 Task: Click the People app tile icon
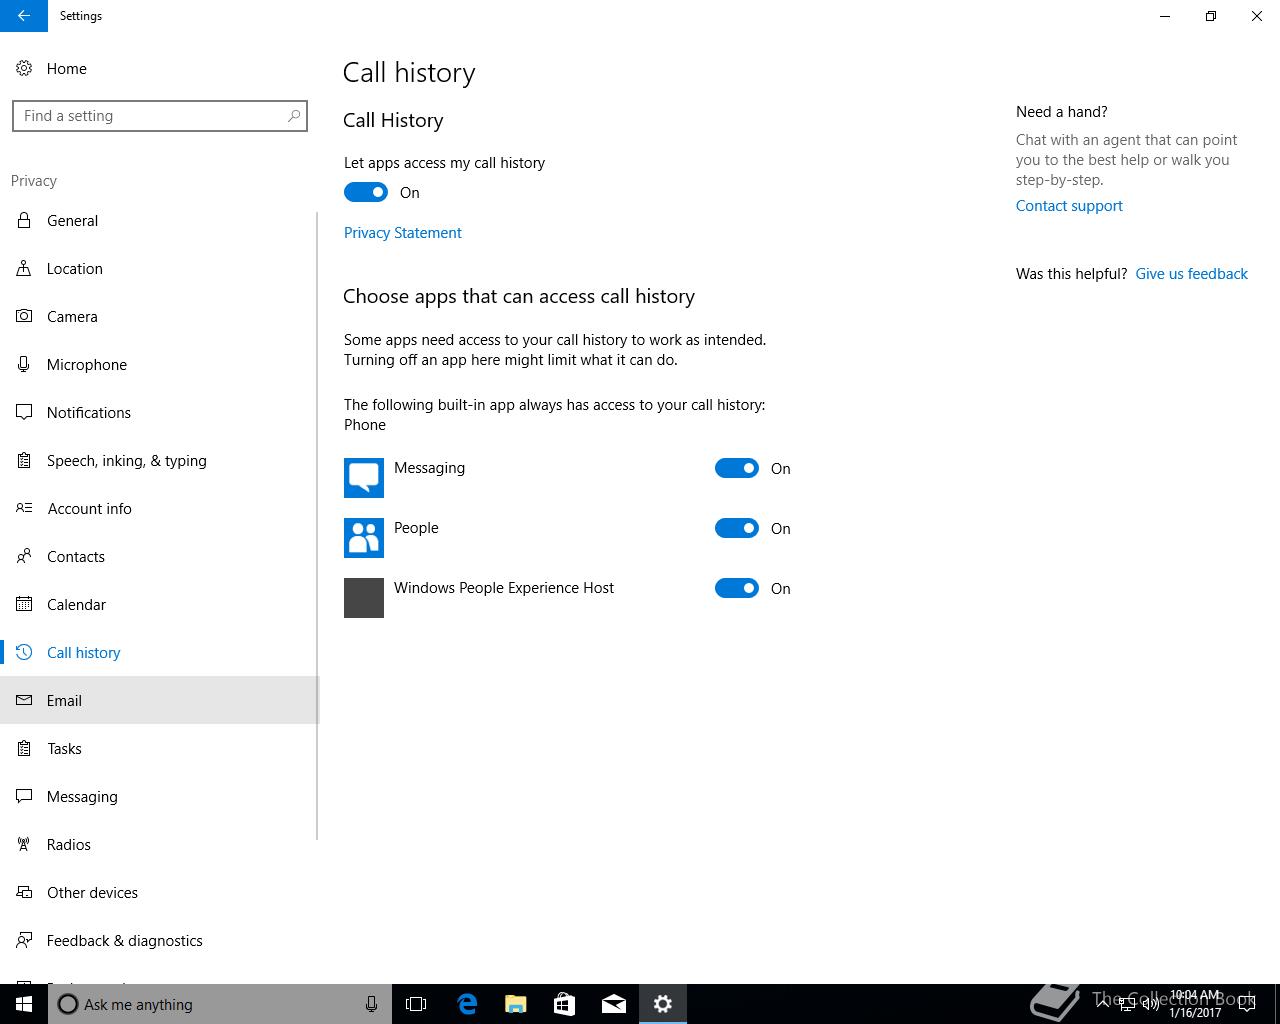coord(364,538)
